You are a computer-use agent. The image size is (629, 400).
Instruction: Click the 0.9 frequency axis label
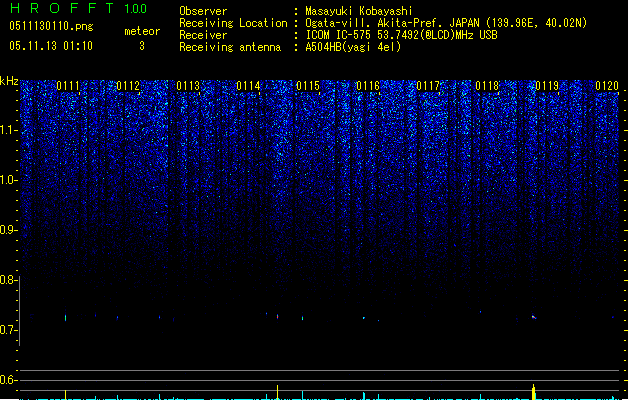(x=8, y=230)
